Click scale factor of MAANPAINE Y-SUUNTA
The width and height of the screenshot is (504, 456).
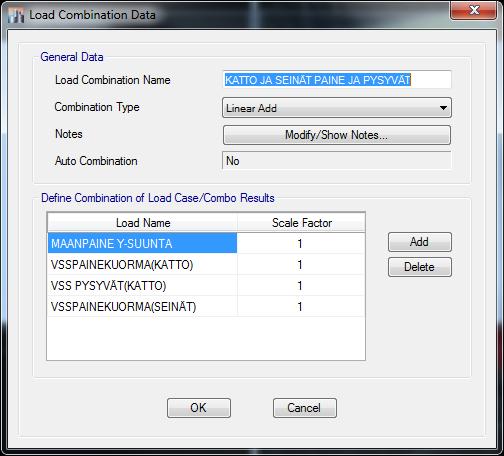[x=301, y=243]
